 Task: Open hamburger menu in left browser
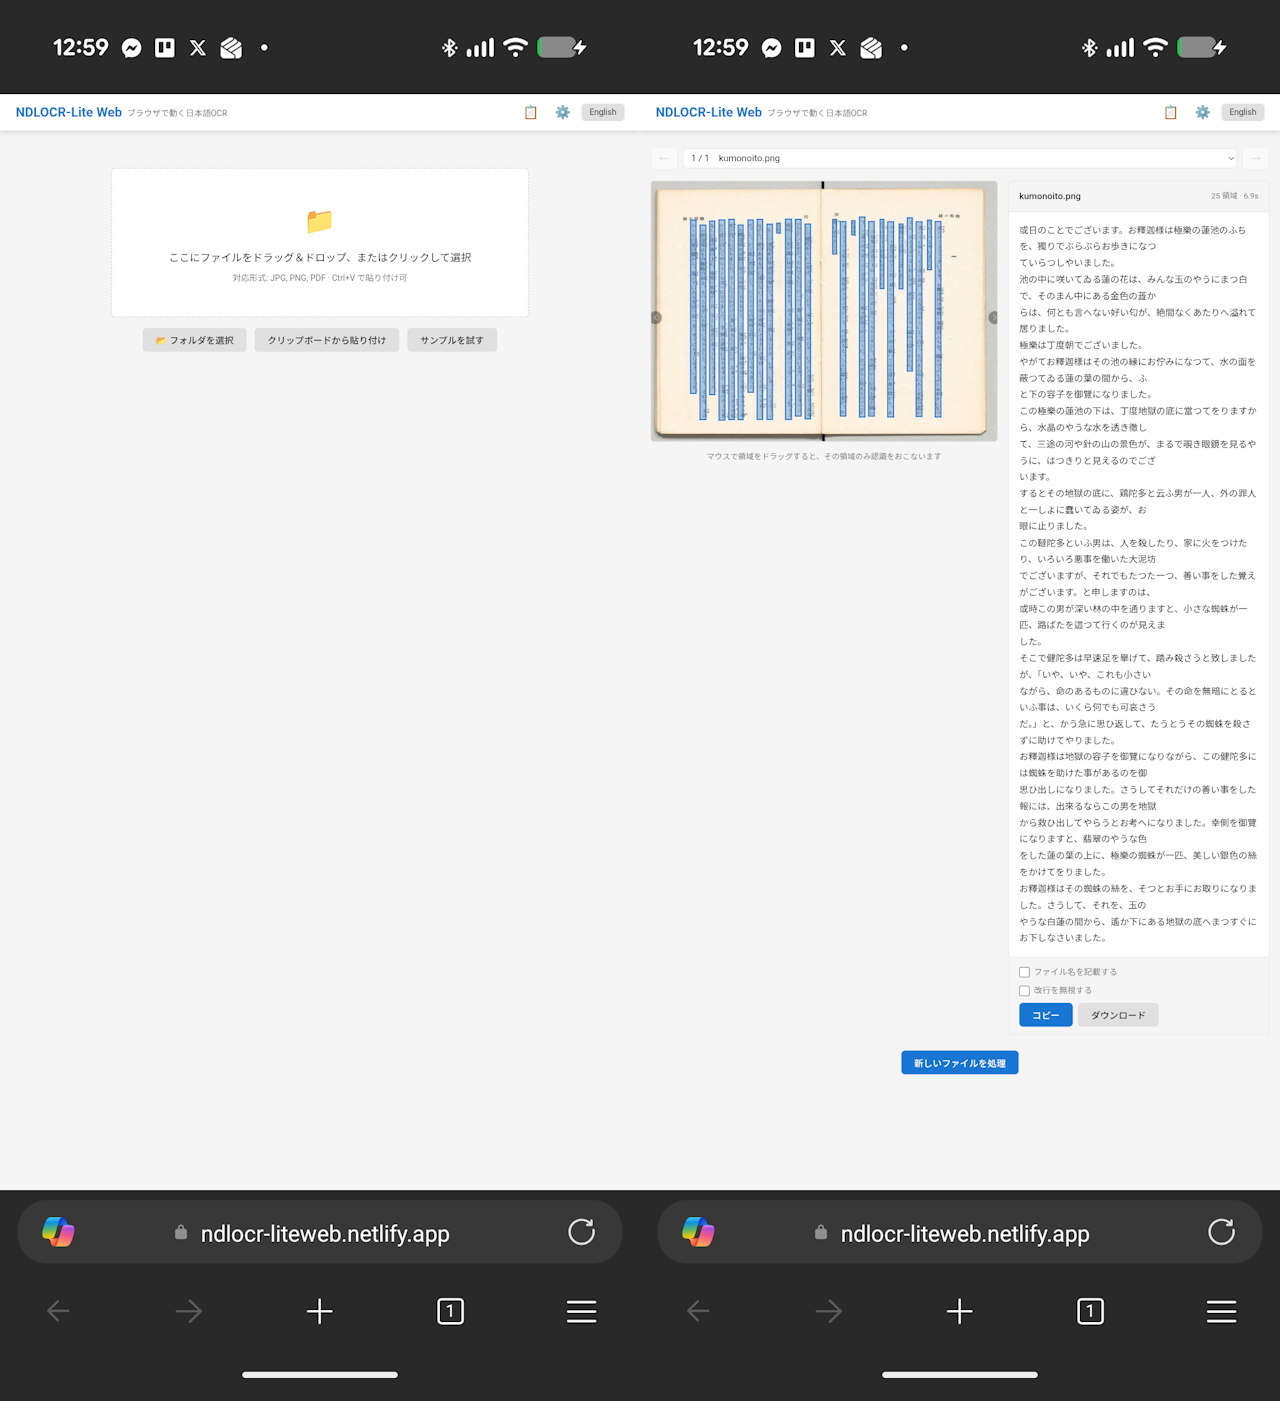[582, 1311]
